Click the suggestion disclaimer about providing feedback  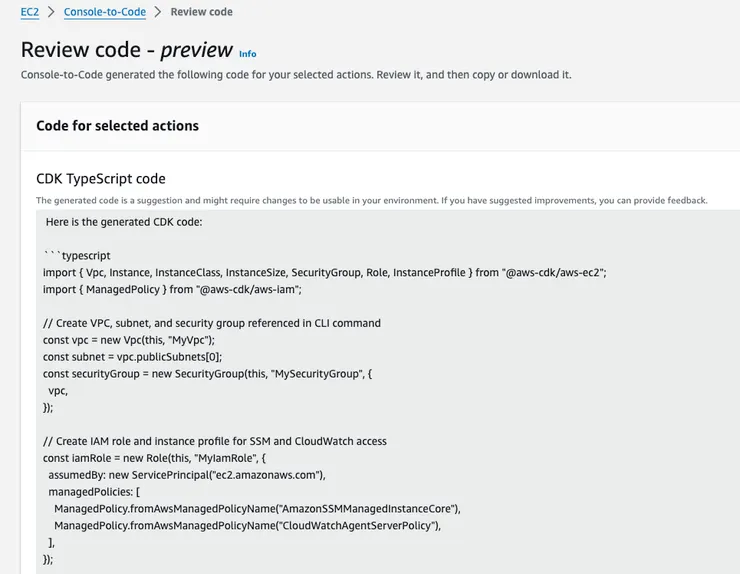(371, 200)
